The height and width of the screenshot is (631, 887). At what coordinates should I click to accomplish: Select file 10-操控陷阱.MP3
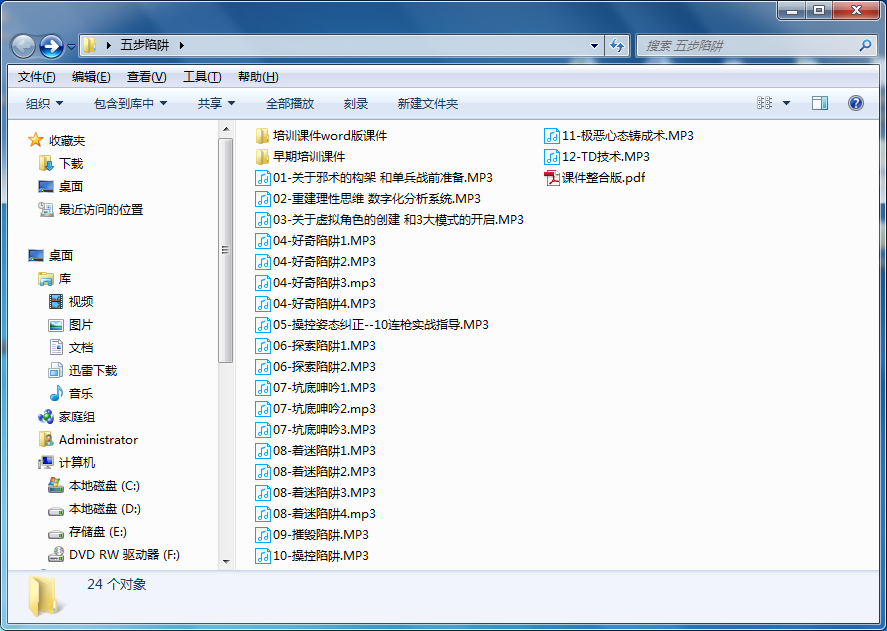coord(312,556)
